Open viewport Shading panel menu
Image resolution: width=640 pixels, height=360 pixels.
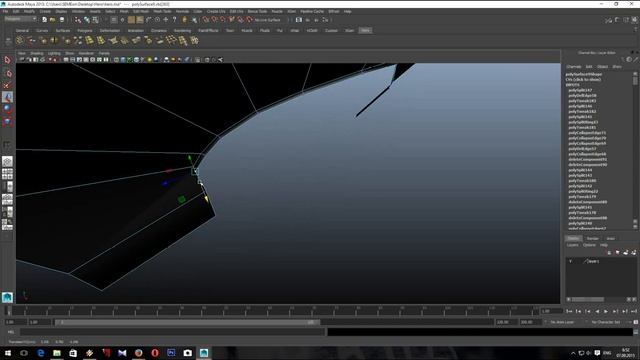tap(36, 53)
